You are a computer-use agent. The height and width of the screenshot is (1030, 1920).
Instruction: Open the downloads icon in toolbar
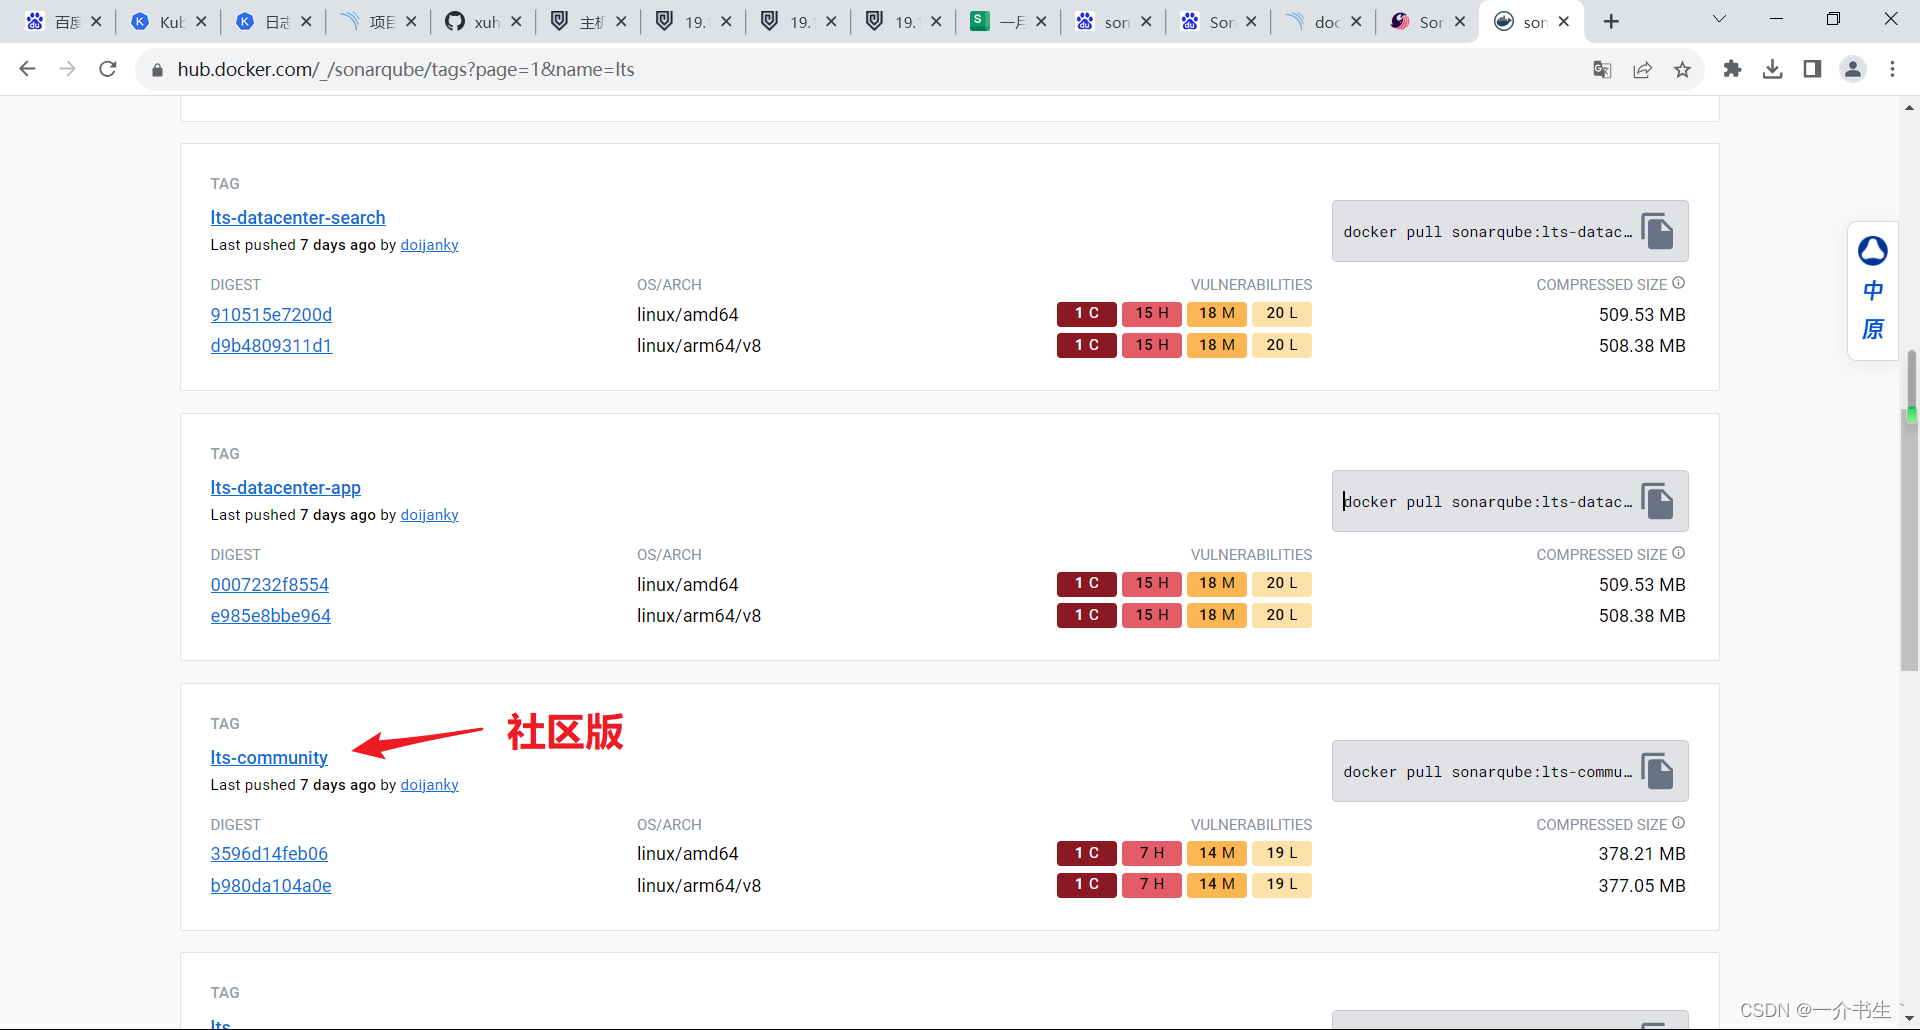1772,69
